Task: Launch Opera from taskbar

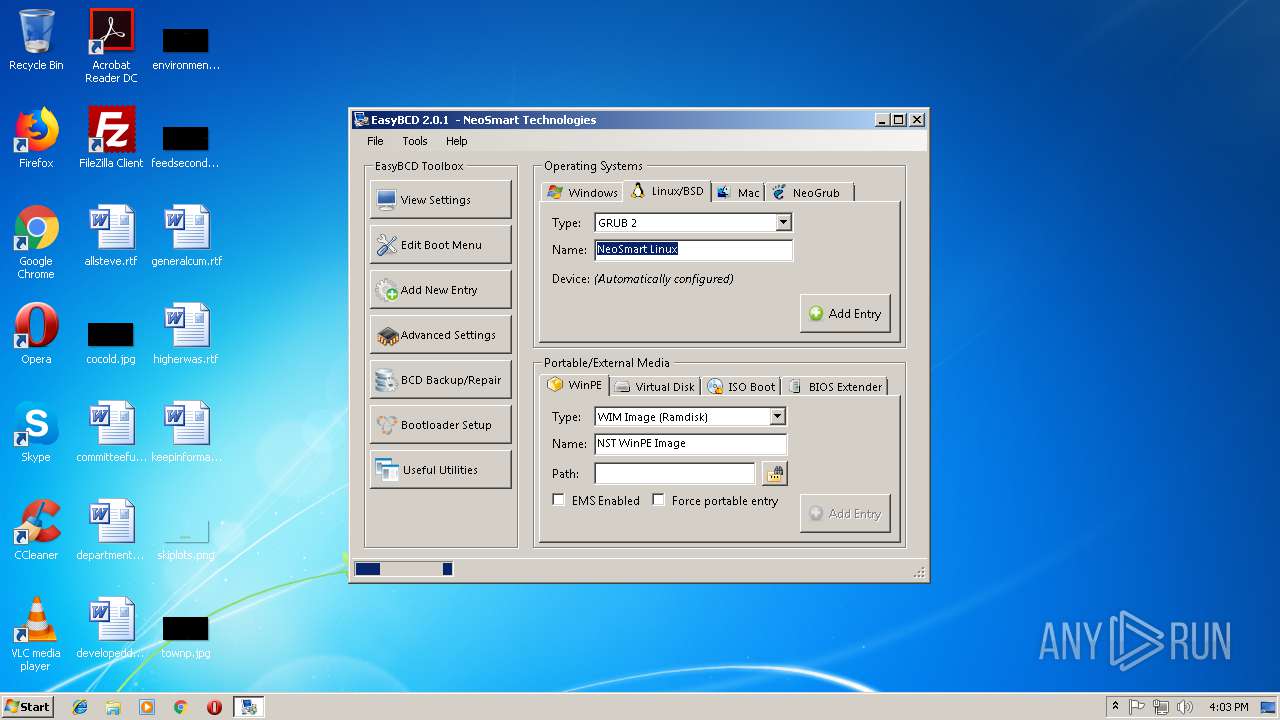Action: click(214, 707)
